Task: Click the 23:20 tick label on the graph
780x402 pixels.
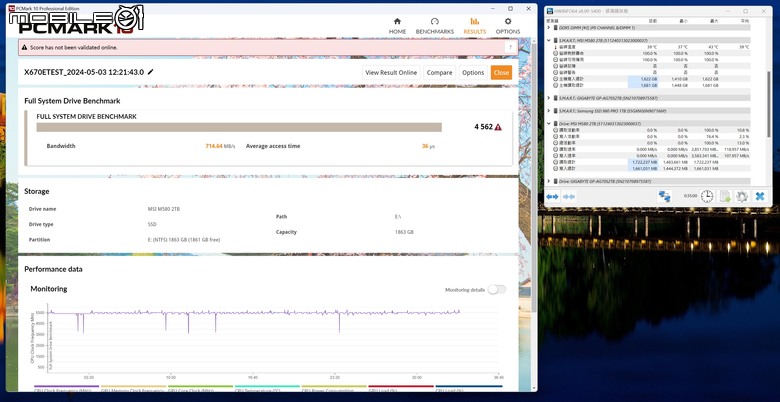Action: pos(335,377)
